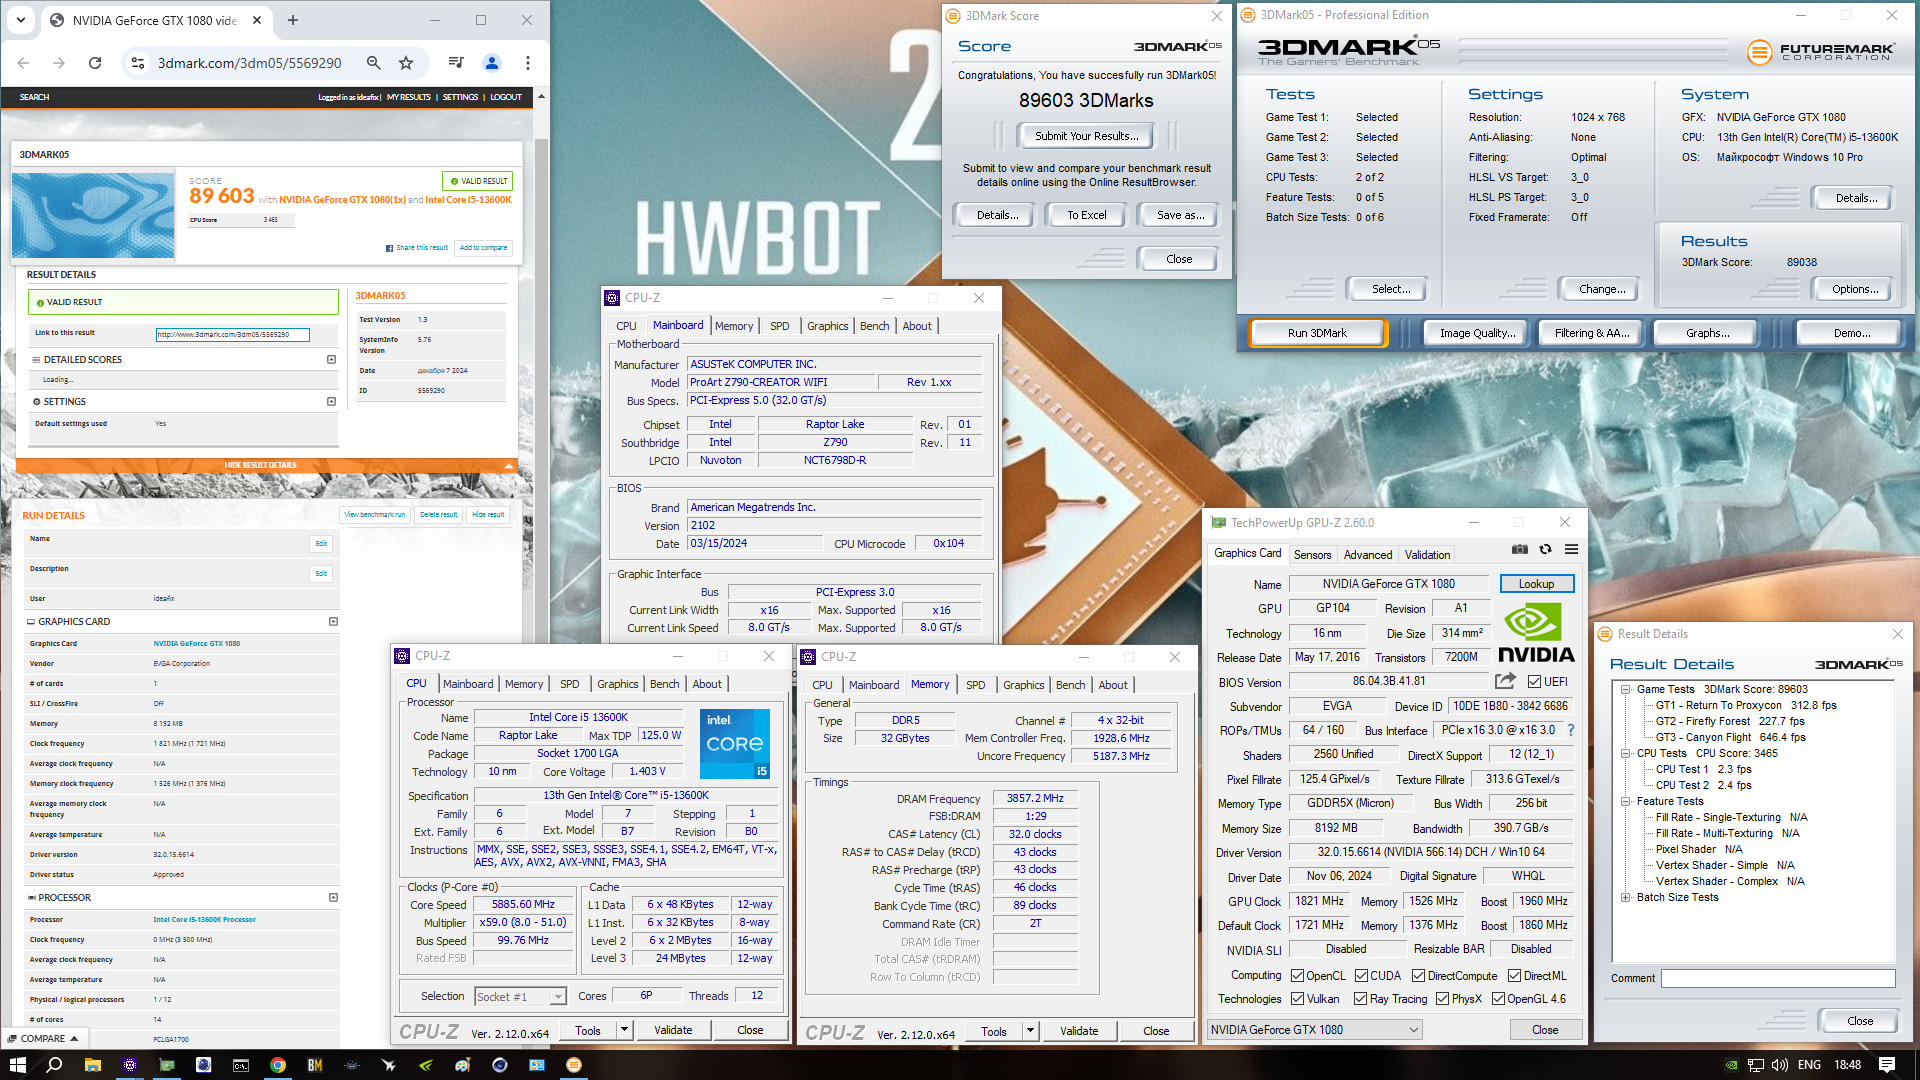Click command prompt icon in taskbar
This screenshot has width=1920, height=1080.
pos(241,1065)
